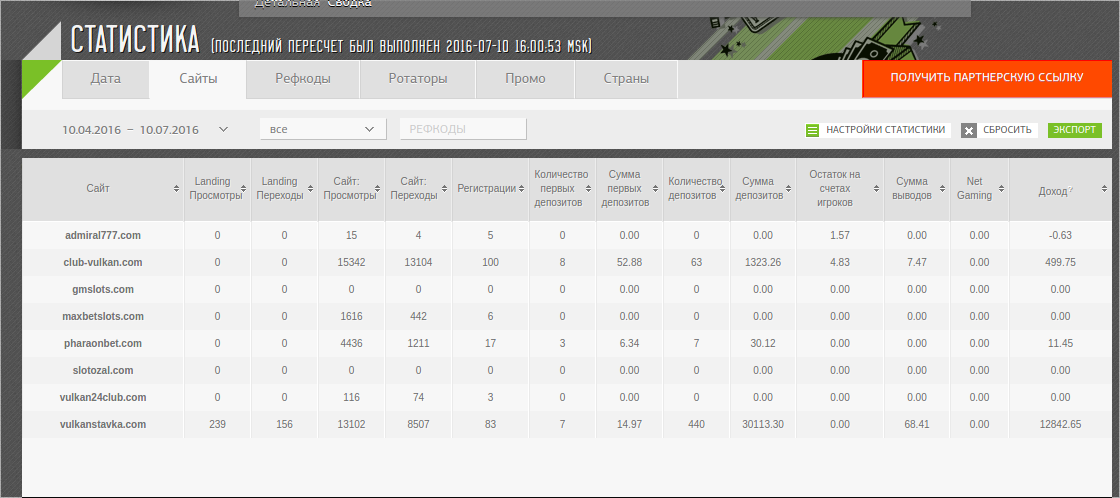Select the Сайты tab
1120x498 pixels.
coord(198,79)
